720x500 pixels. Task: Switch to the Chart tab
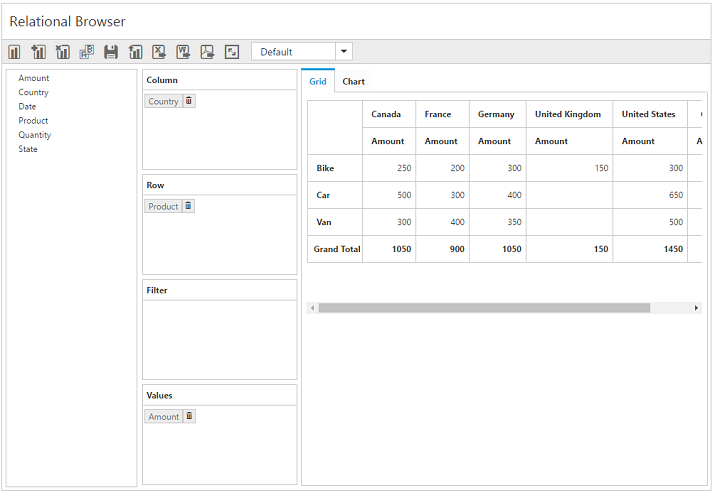(x=353, y=82)
